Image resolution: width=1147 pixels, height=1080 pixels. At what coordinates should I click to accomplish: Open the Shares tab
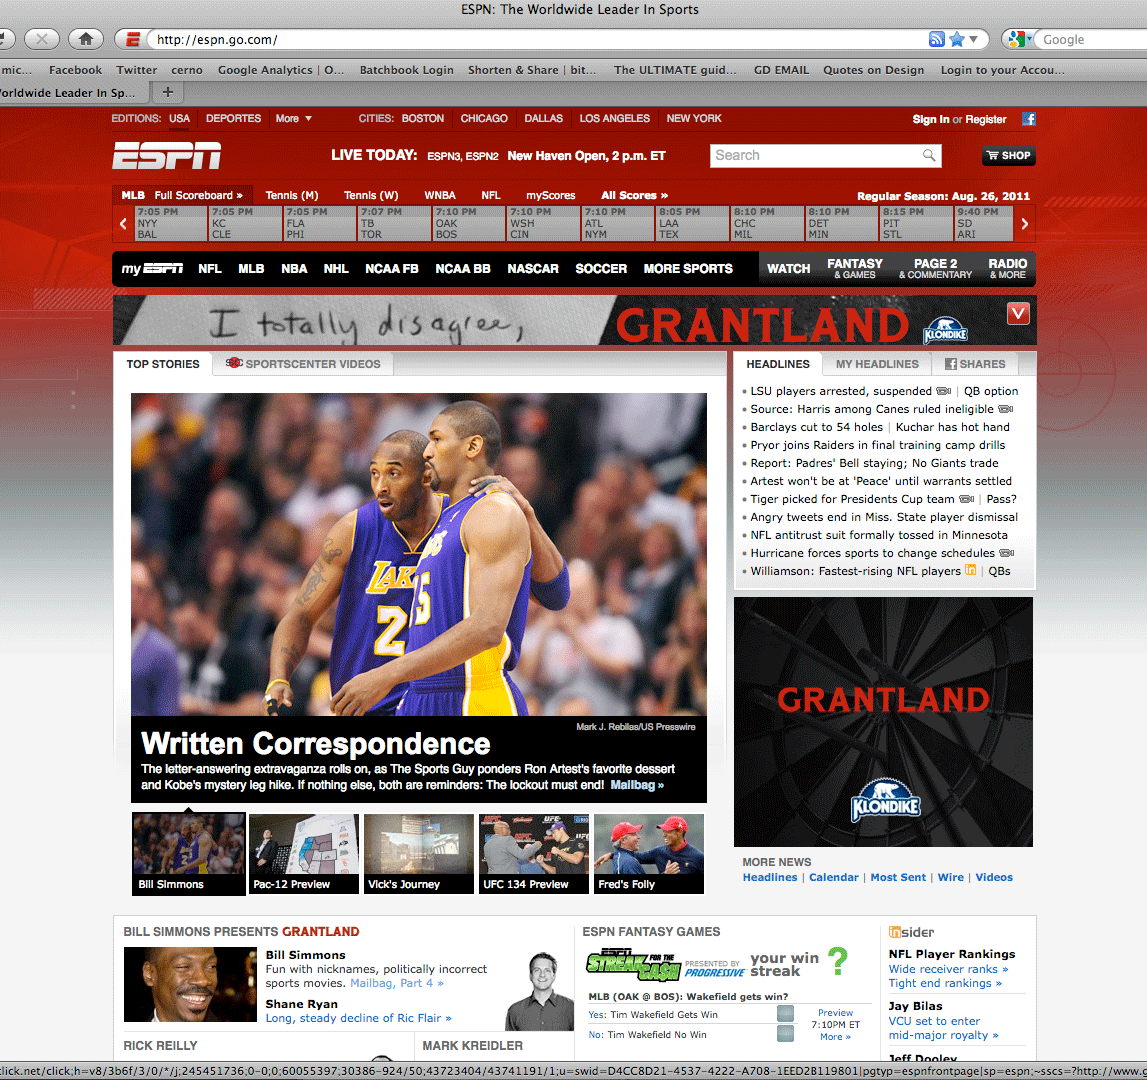[x=975, y=364]
